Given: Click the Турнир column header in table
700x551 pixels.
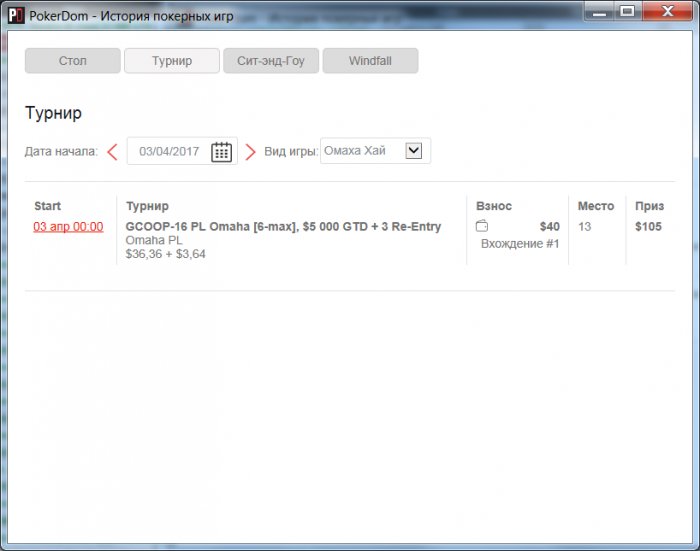Looking at the screenshot, I should [147, 206].
